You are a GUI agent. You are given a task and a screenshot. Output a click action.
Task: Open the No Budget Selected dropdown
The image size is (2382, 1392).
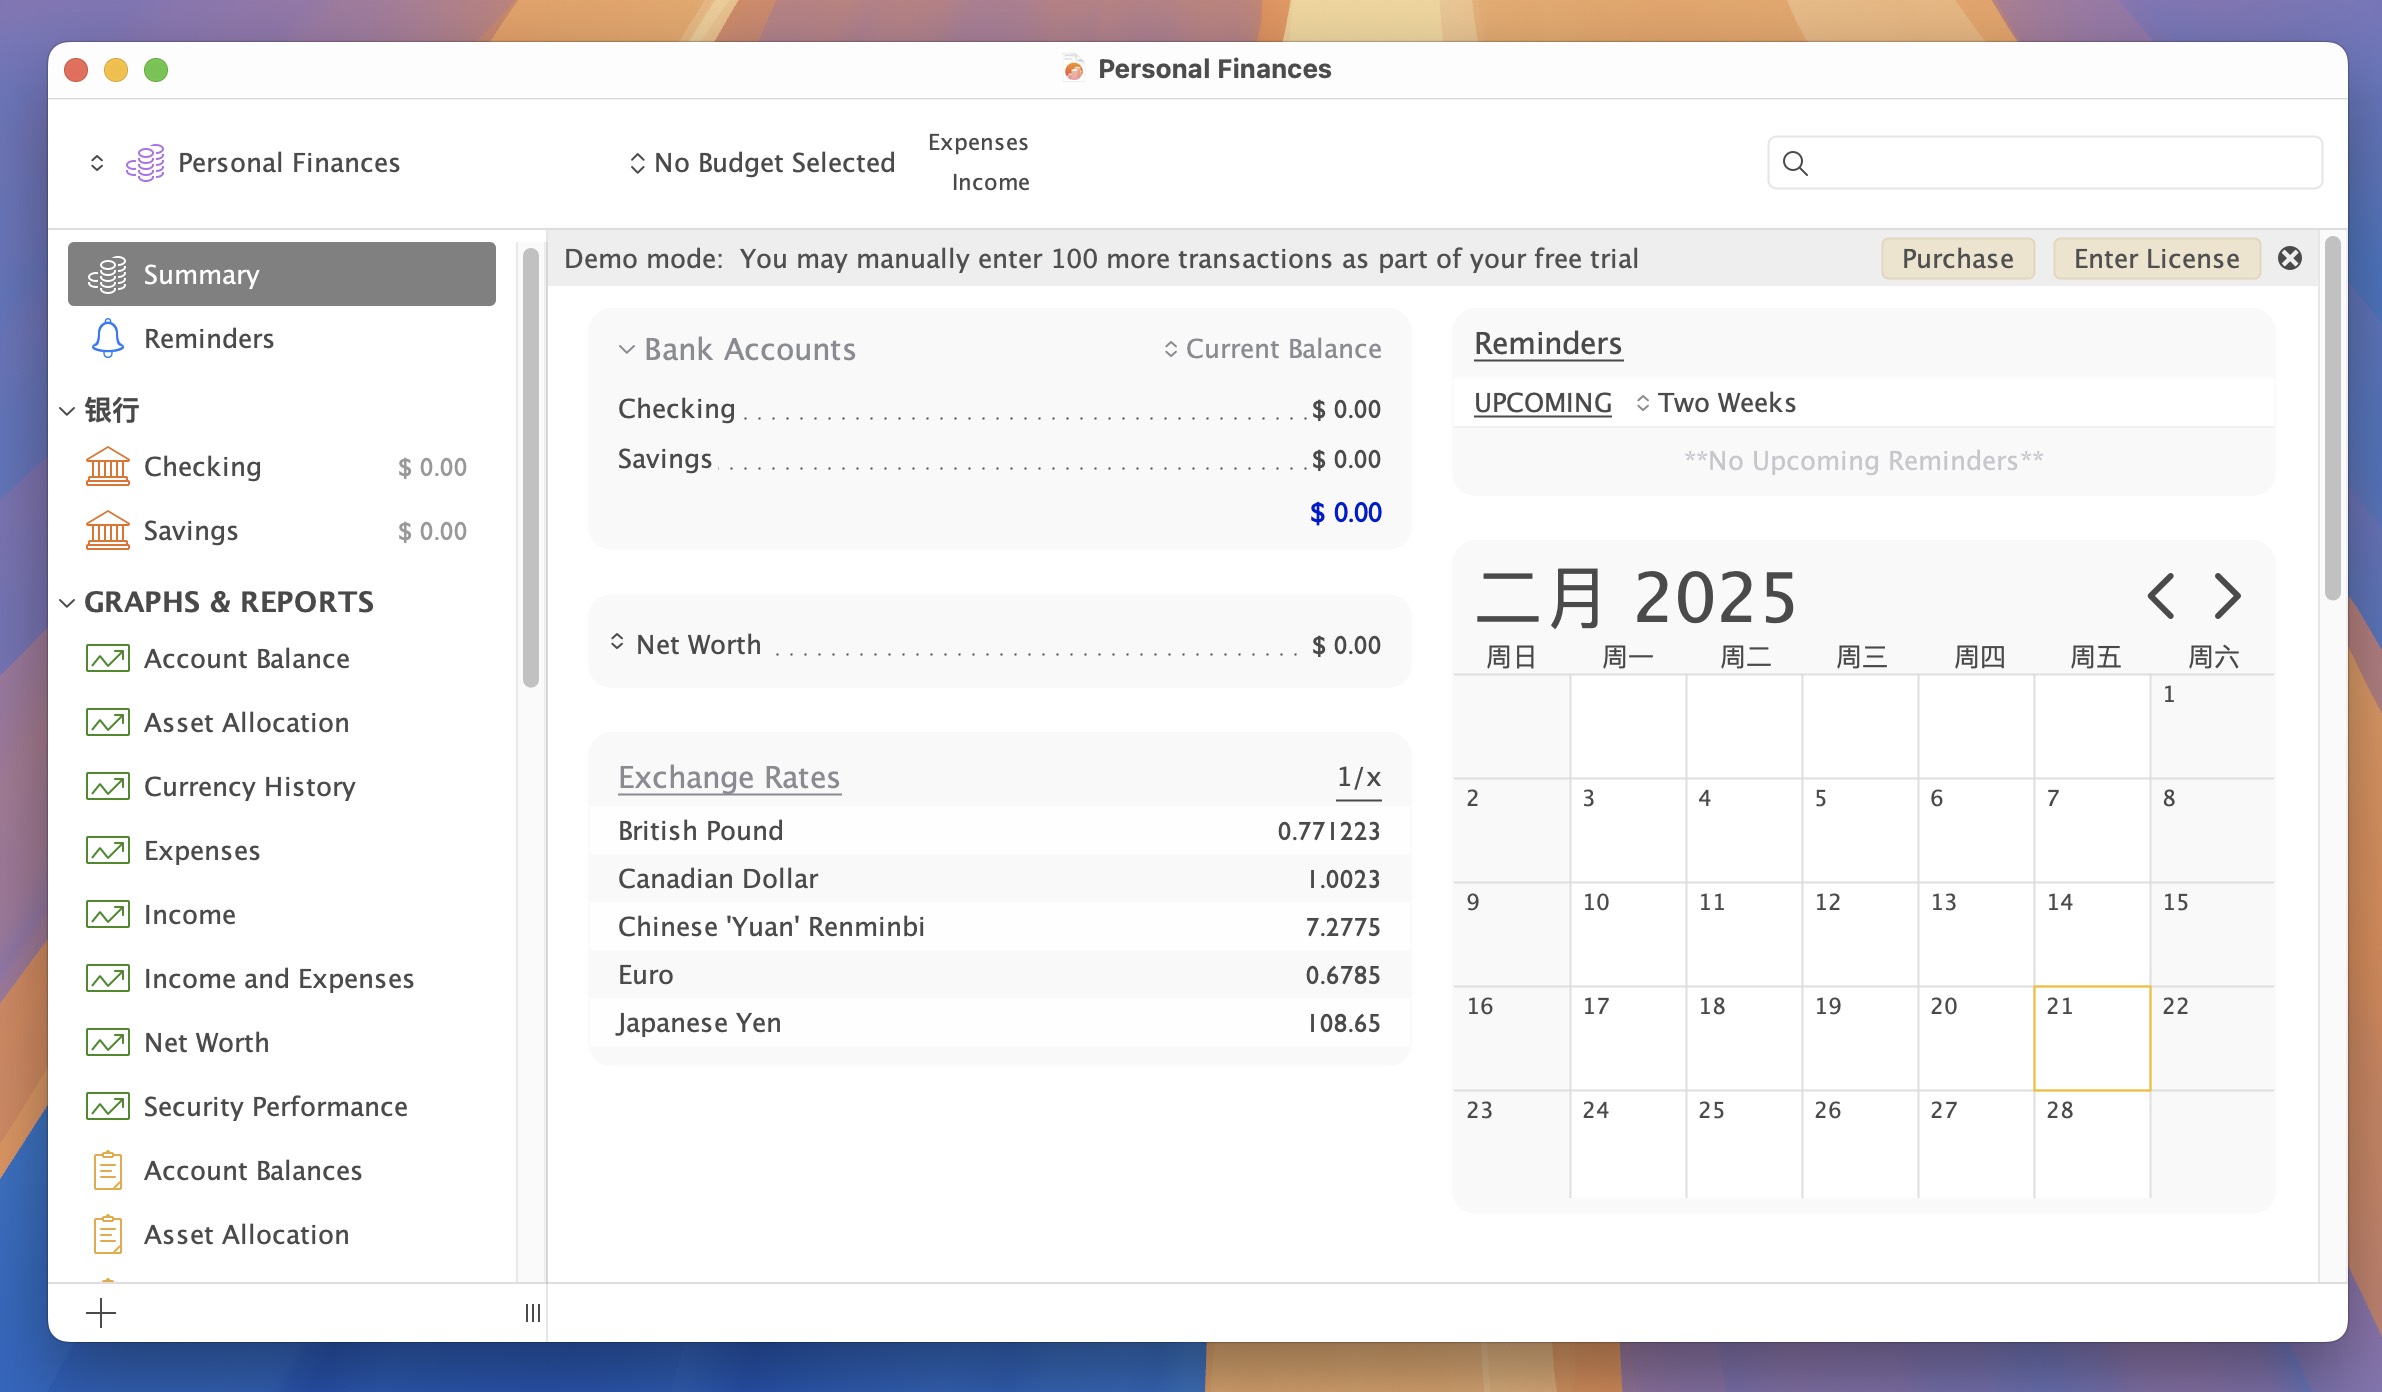coord(763,162)
